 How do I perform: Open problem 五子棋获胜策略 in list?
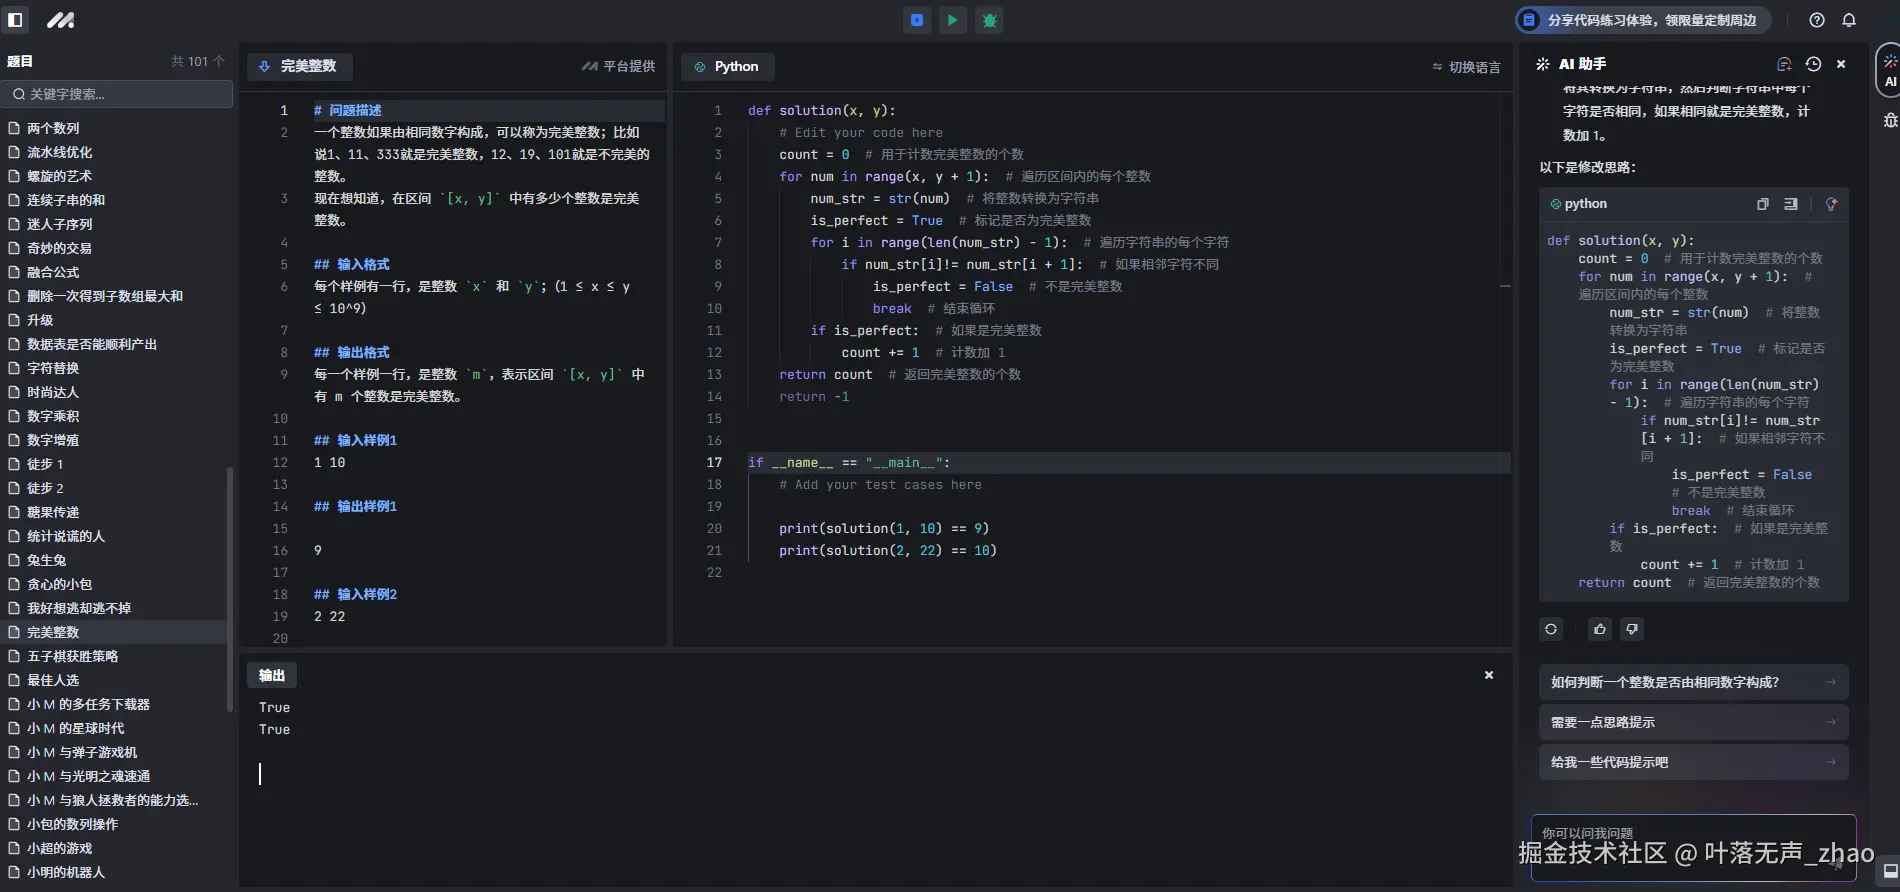click(x=72, y=656)
